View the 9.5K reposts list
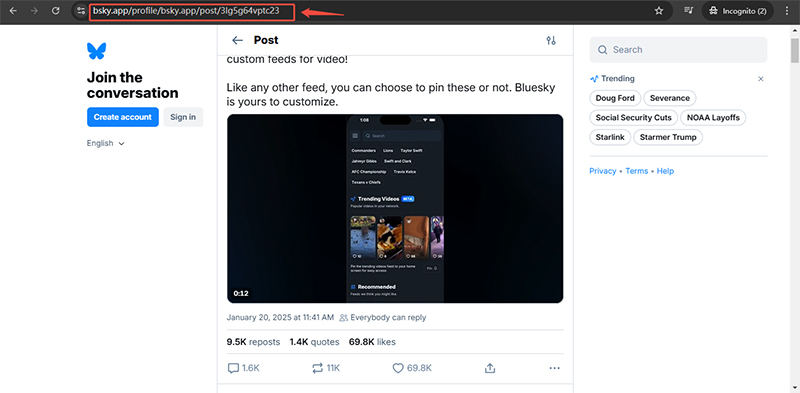Image resolution: width=800 pixels, height=393 pixels. (253, 342)
